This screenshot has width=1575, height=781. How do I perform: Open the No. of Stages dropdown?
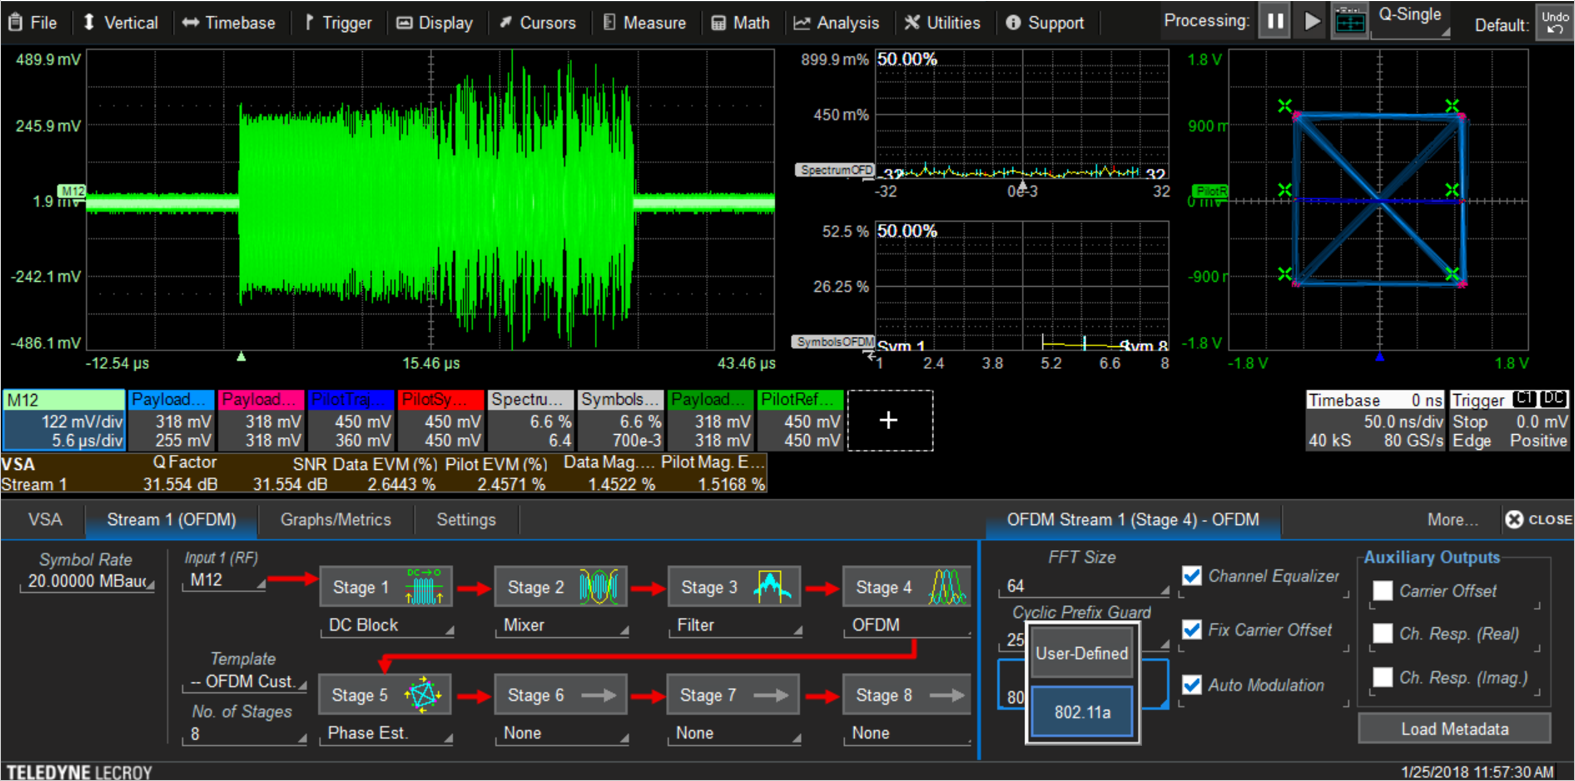click(x=244, y=734)
